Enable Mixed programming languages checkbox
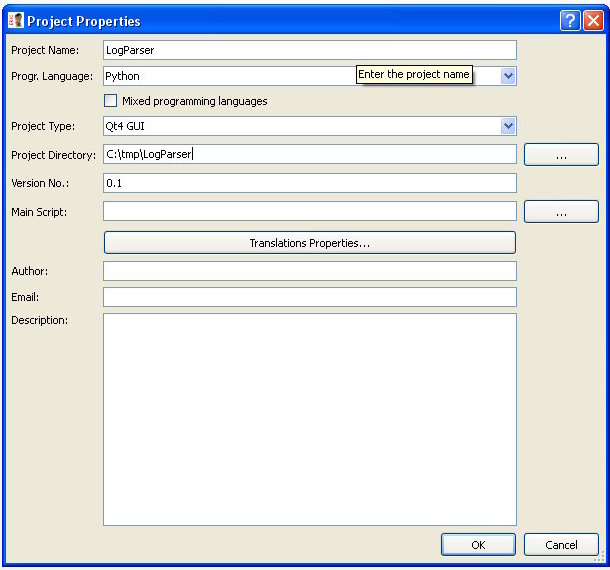 (x=111, y=101)
